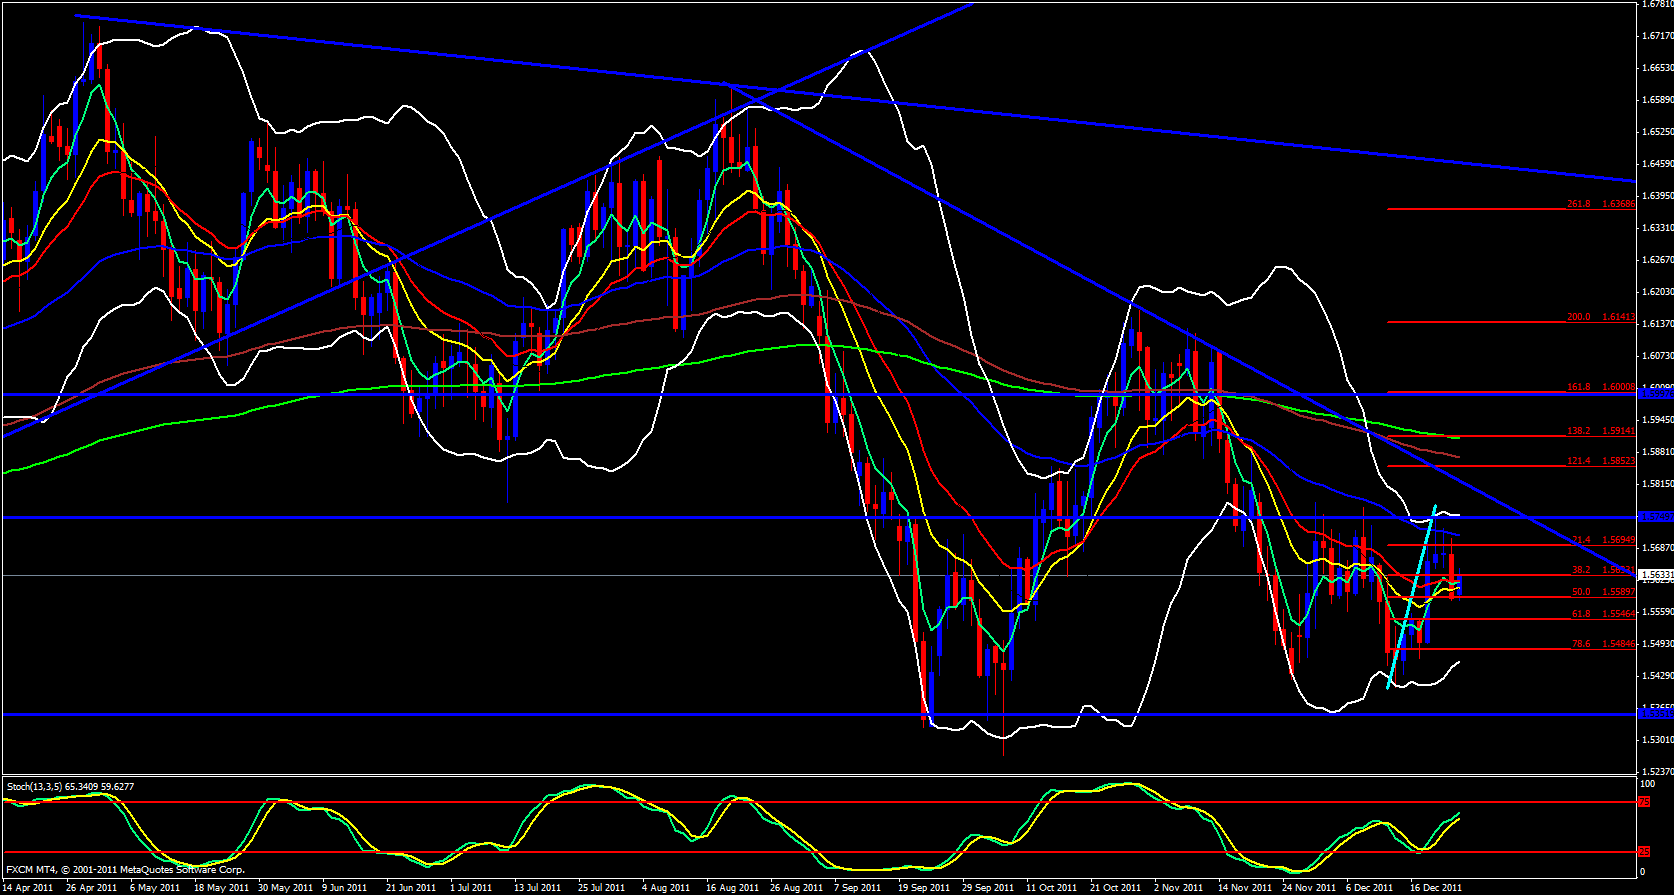
Task: Click the current price tag 1.56331
Action: point(1656,575)
